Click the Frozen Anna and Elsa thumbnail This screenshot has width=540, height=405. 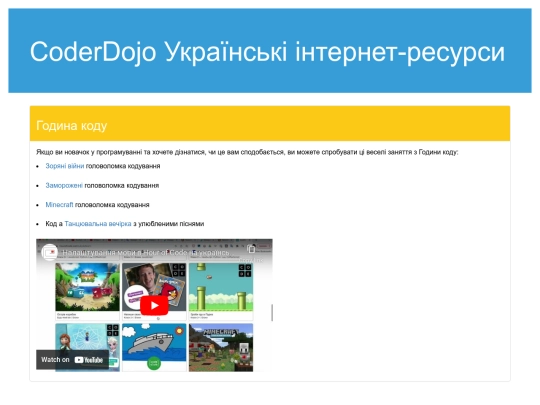[87, 347]
